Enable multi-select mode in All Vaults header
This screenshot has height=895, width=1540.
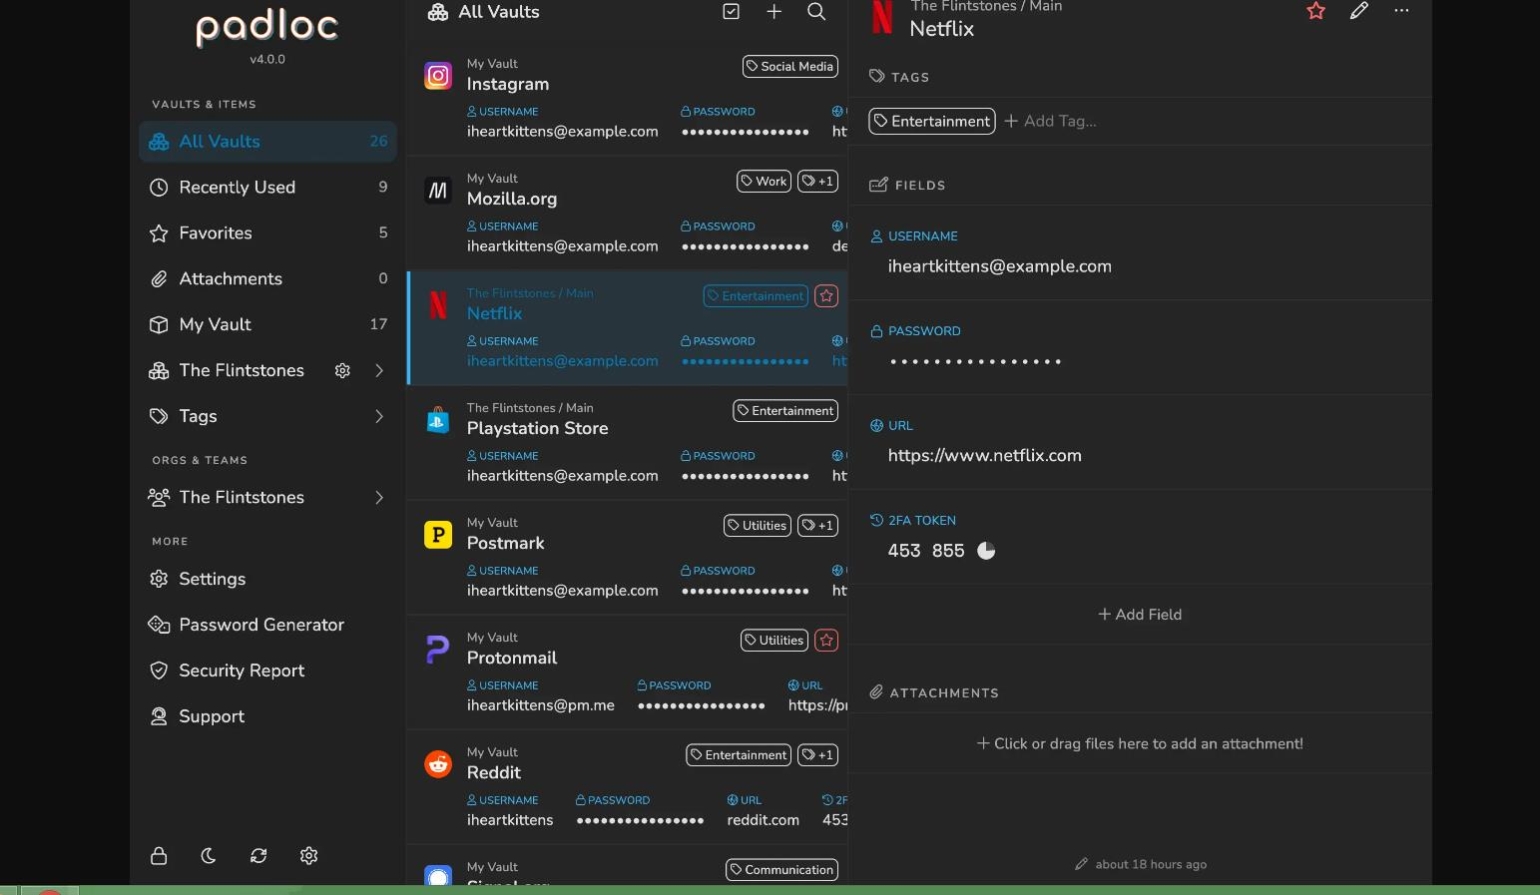click(731, 12)
